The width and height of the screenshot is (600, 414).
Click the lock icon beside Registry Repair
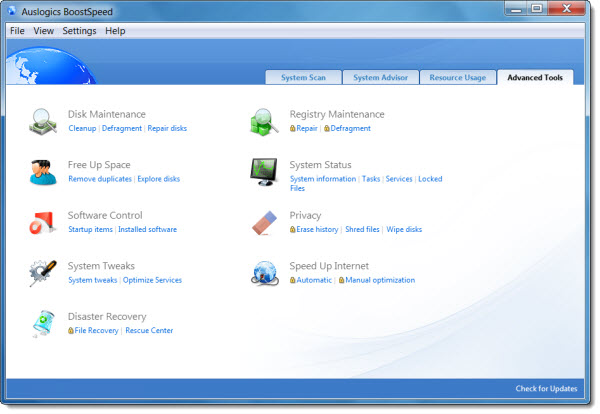pyautogui.click(x=293, y=129)
